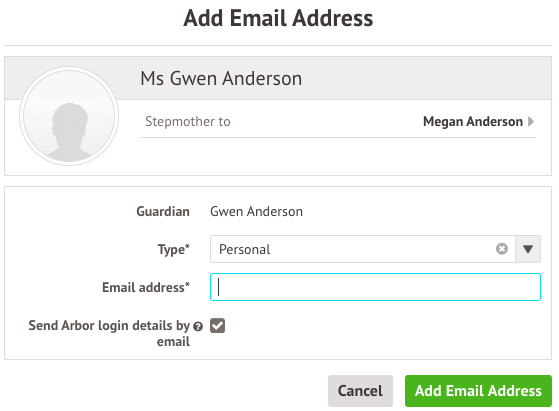This screenshot has height=411, width=559.
Task: Click the right chevron beside Megan Anderson
Action: (531, 121)
